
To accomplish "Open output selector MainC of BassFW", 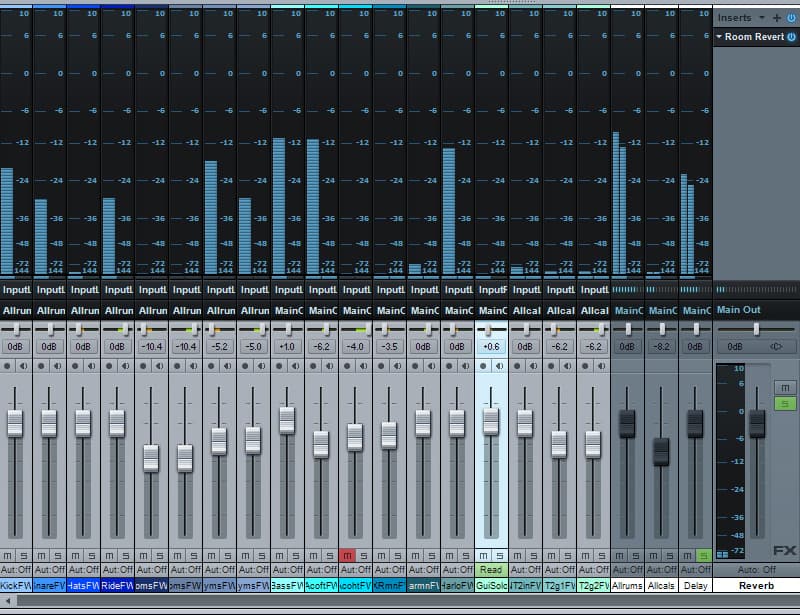I will (288, 310).
